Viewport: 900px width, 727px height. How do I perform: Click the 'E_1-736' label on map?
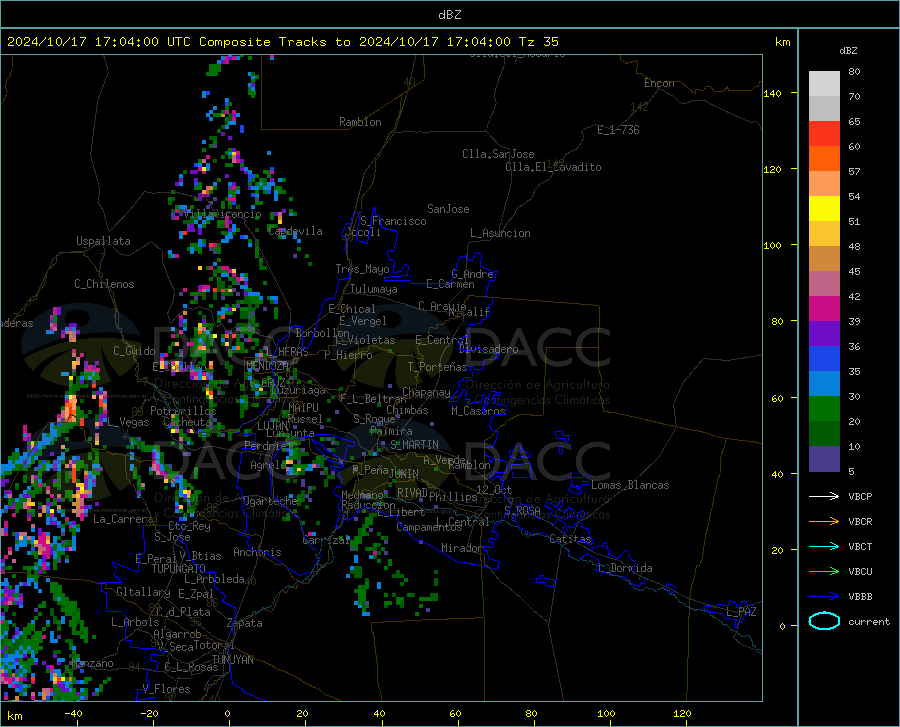pyautogui.click(x=618, y=130)
